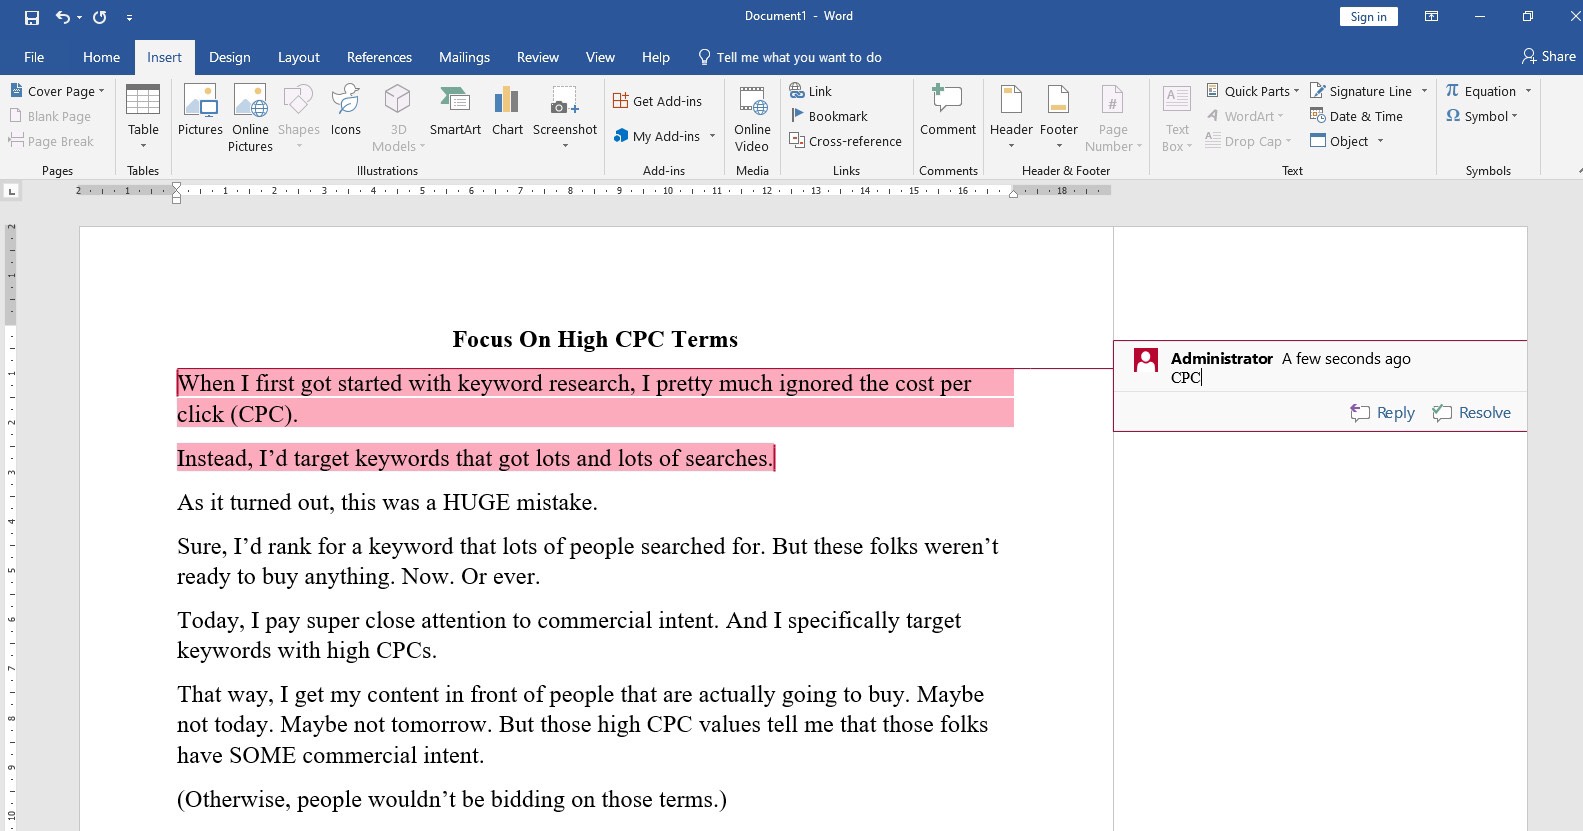Click 'Instead, I'd target keywords' highlighted line
Image resolution: width=1583 pixels, height=831 pixels.
[x=475, y=458]
